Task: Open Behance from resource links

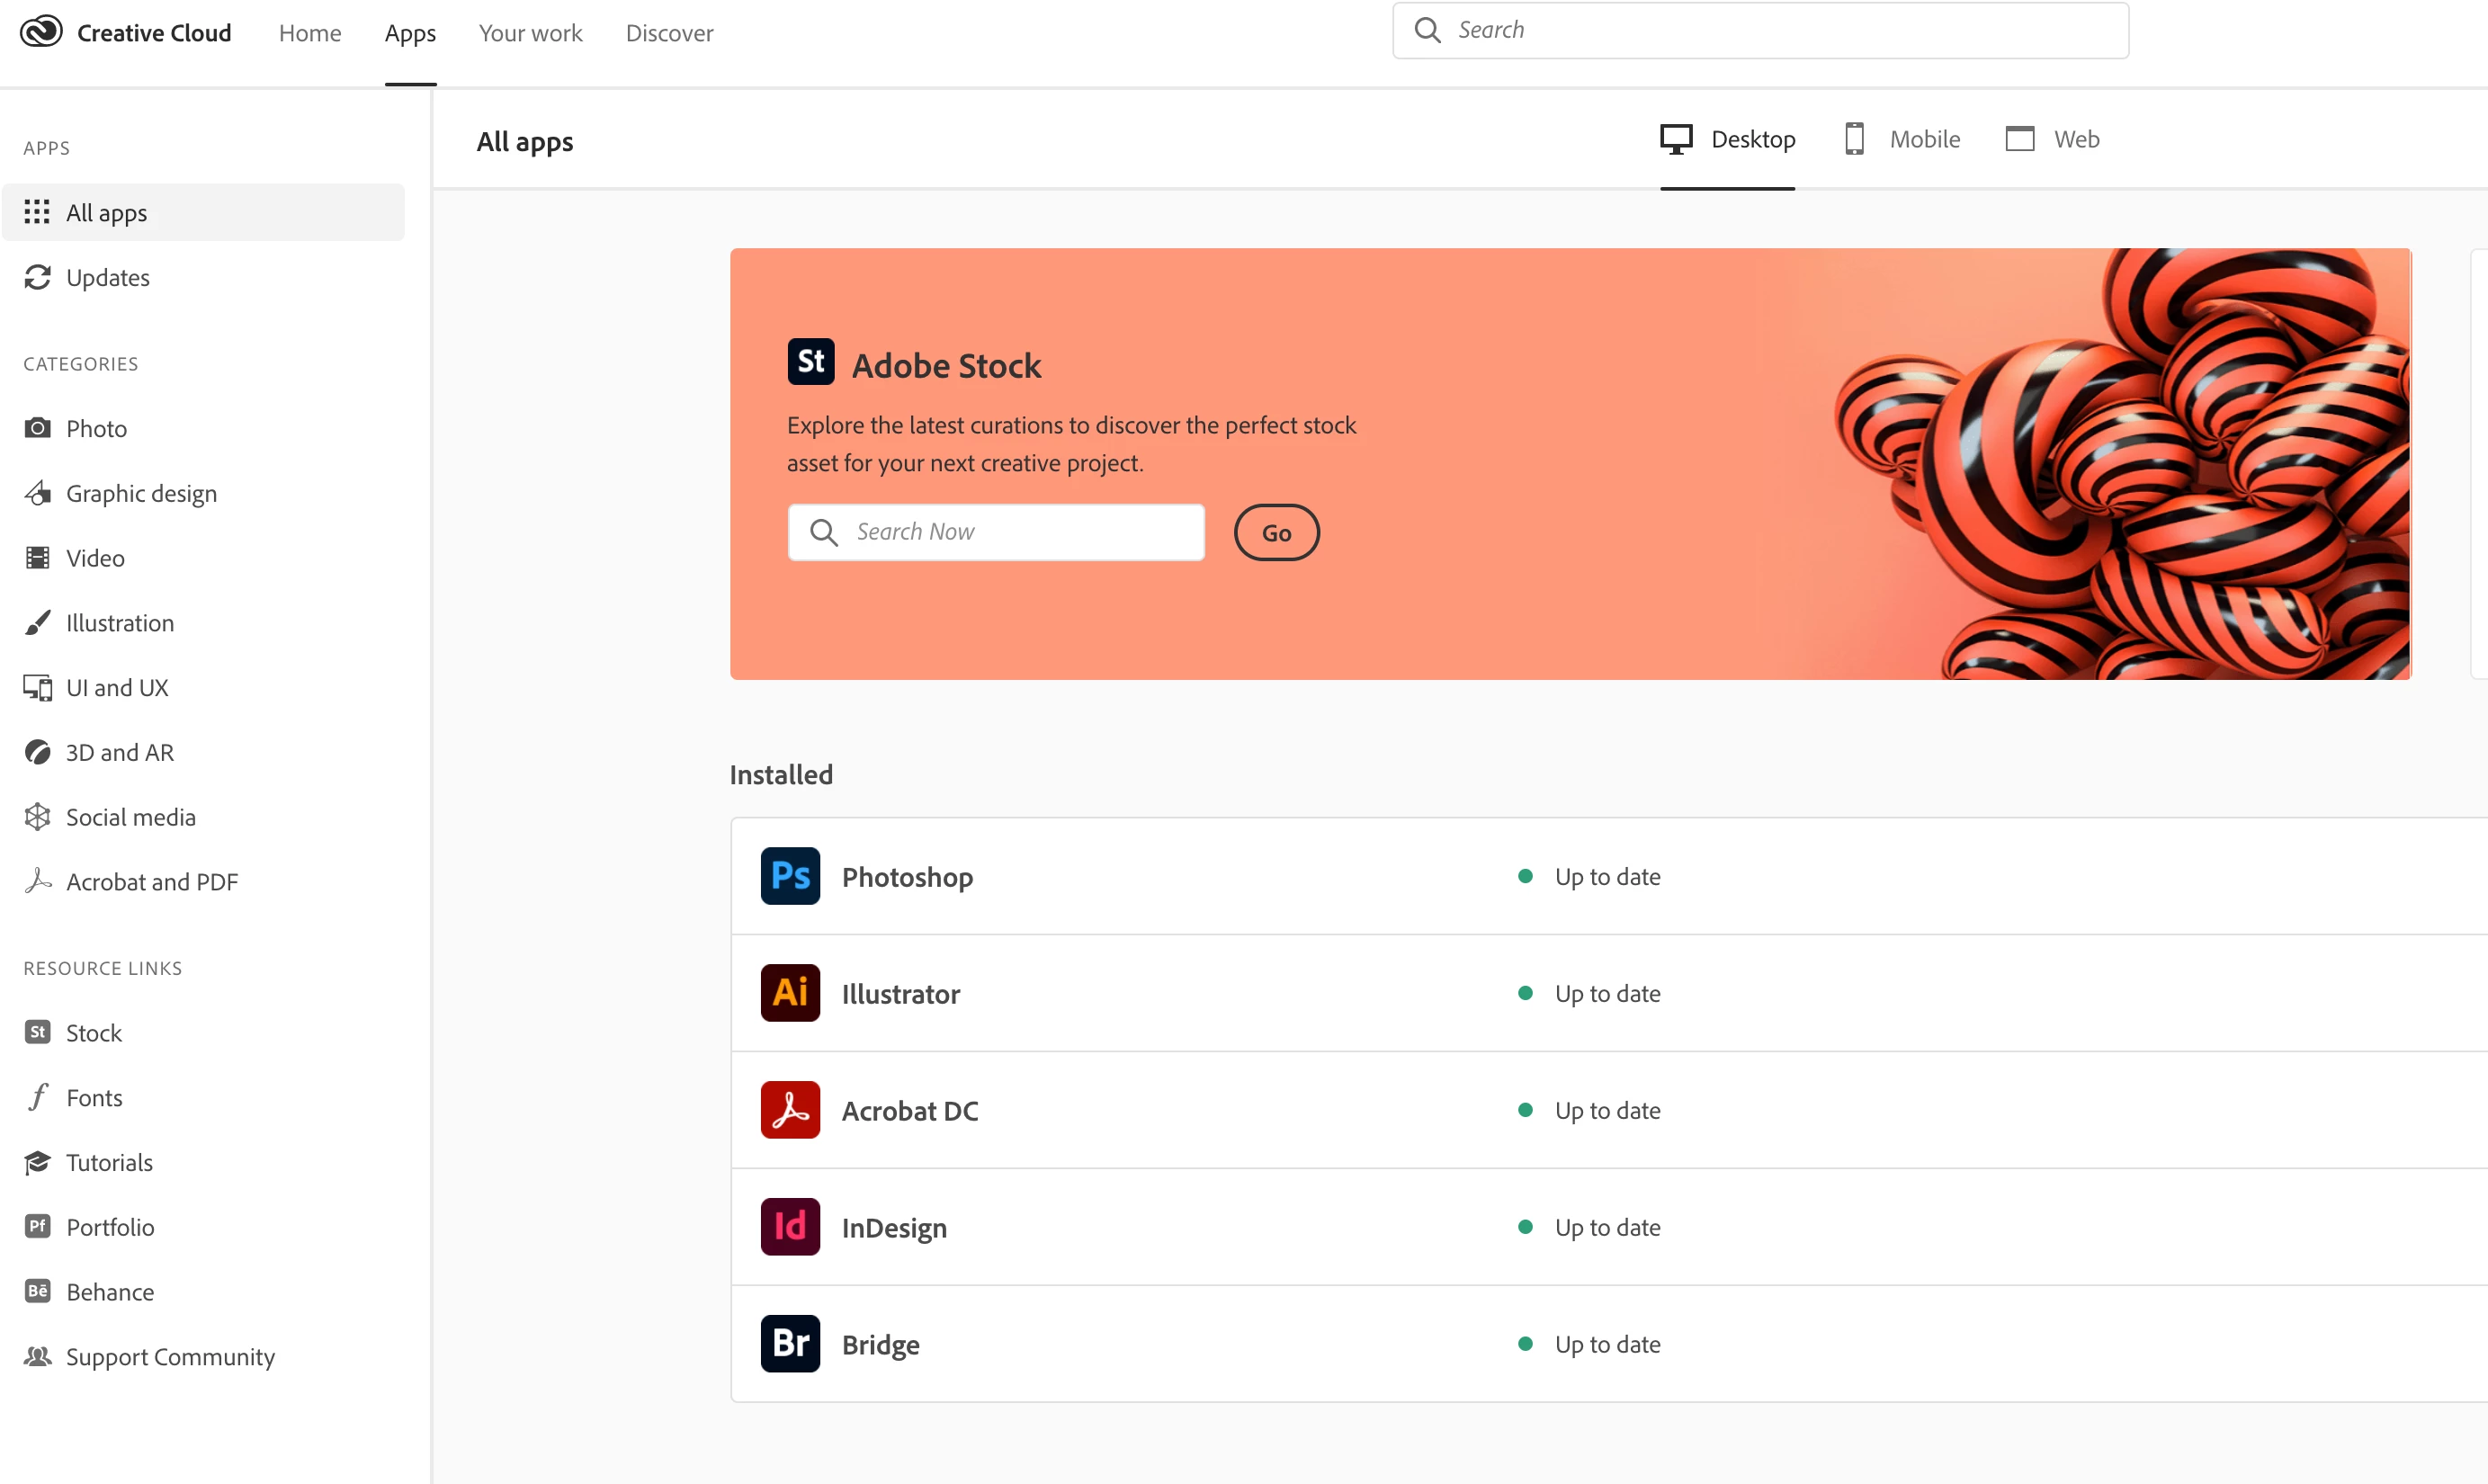Action: pyautogui.click(x=109, y=1292)
